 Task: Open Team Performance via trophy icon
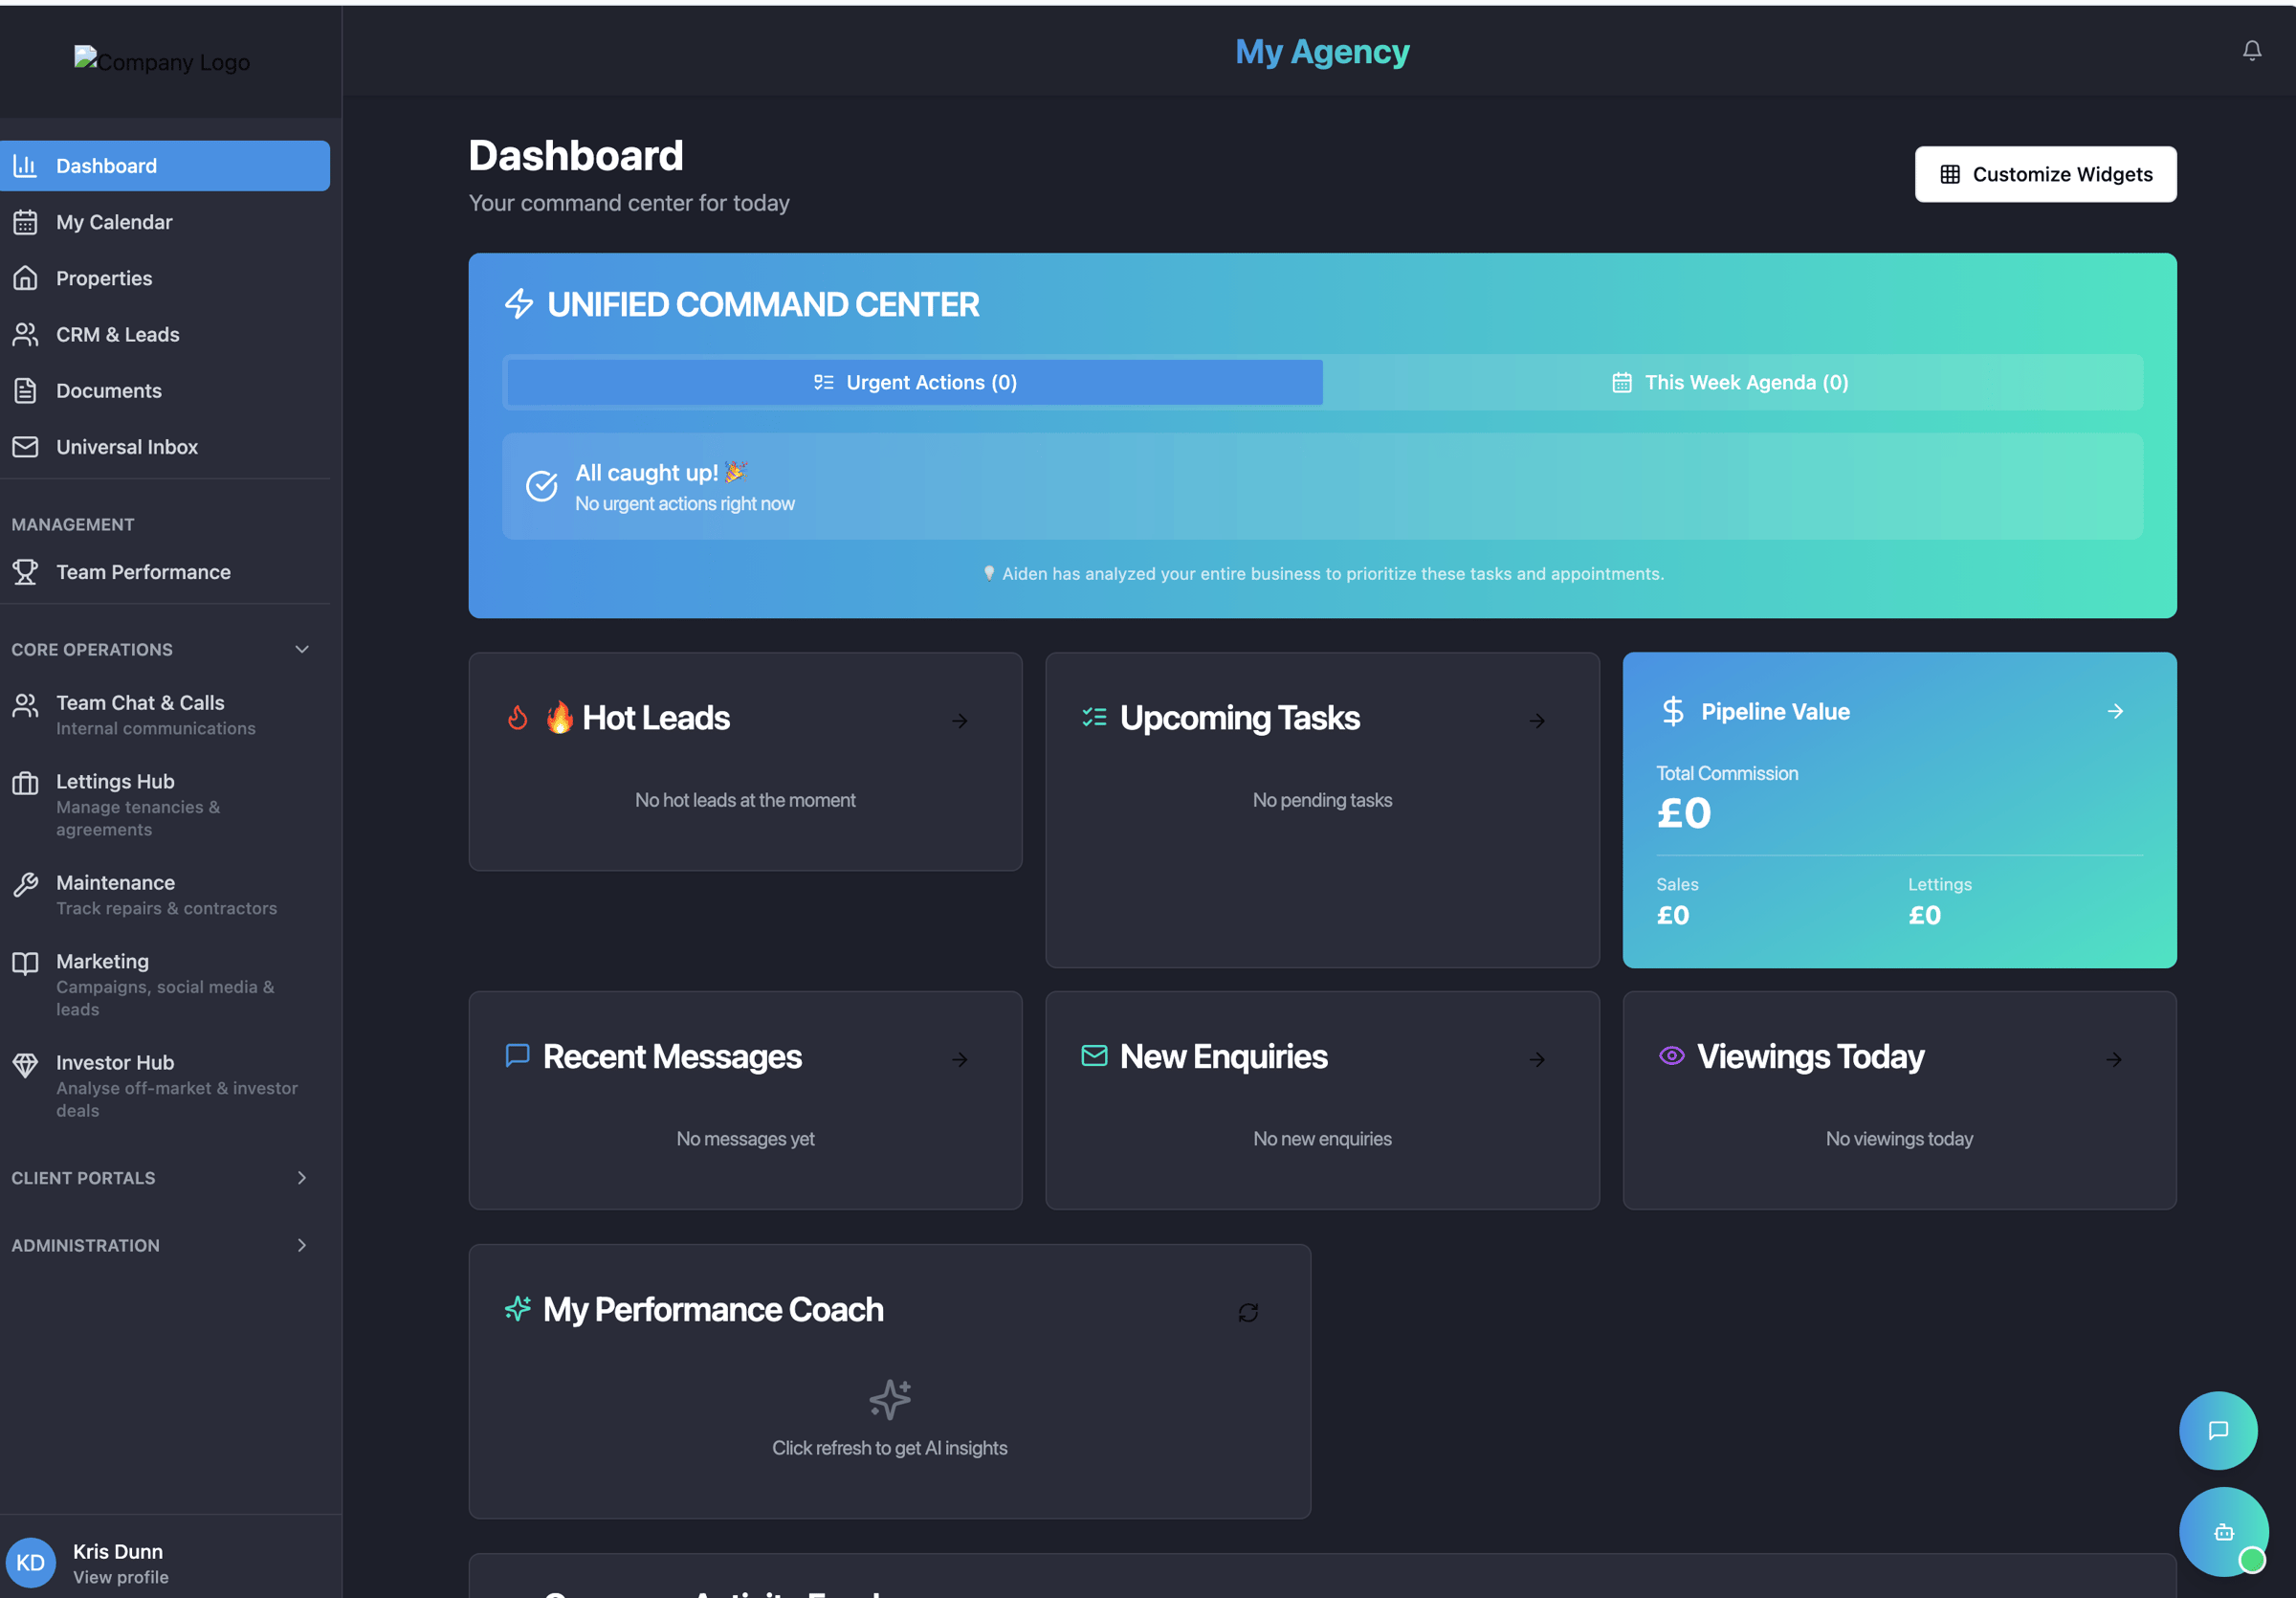tap(26, 571)
